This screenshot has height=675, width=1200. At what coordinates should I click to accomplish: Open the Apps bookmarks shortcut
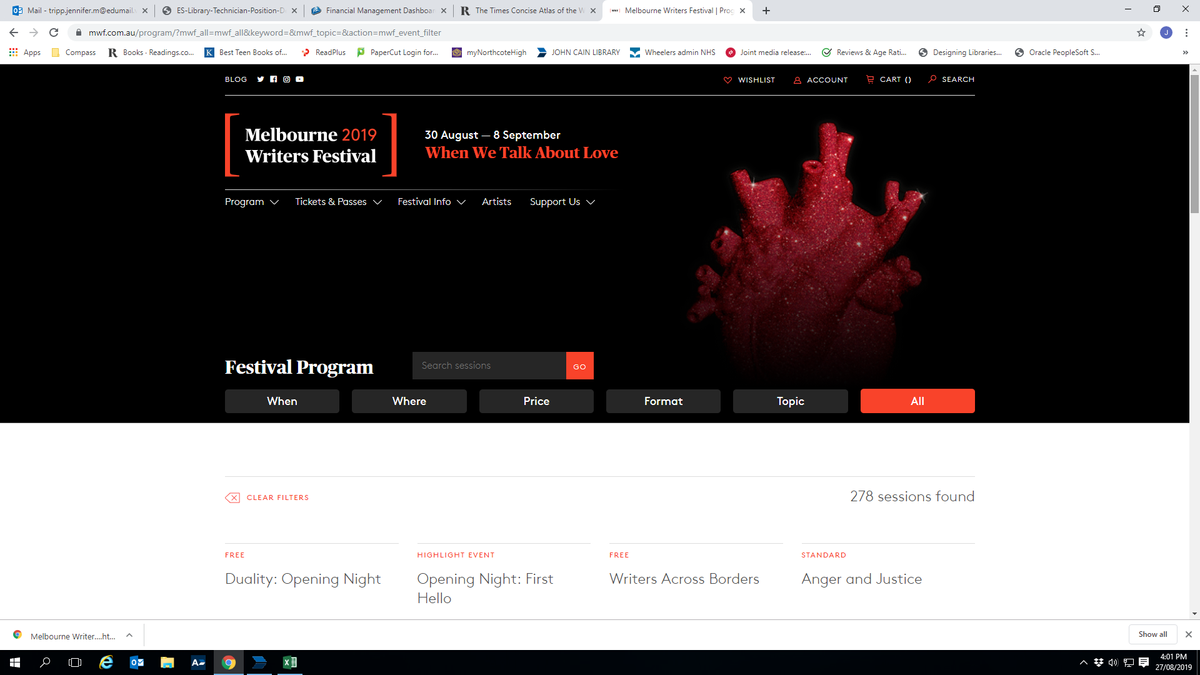24,52
